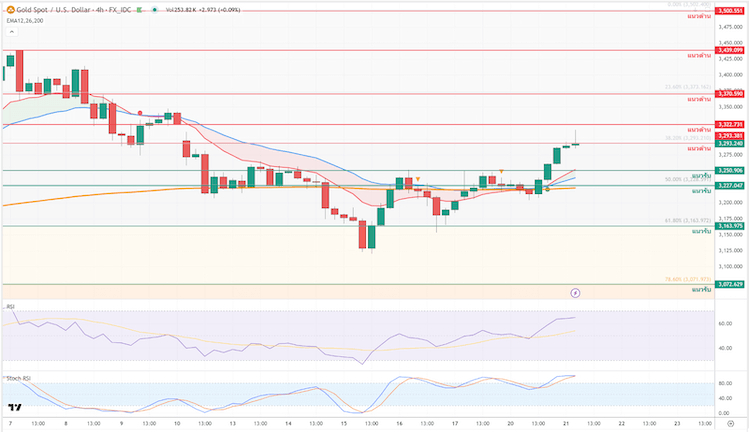This screenshot has height=432, width=749.
Task: Click the 3,250.906 support price label
Action: coord(729,170)
